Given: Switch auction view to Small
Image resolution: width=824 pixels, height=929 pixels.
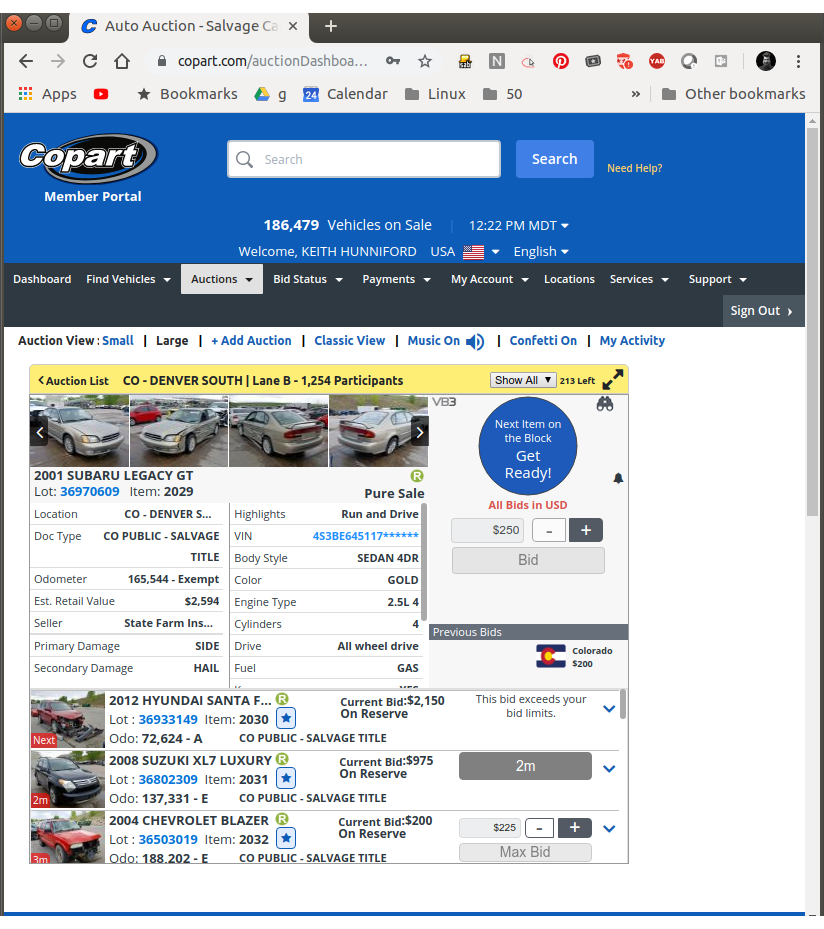Looking at the screenshot, I should pyautogui.click(x=118, y=341).
